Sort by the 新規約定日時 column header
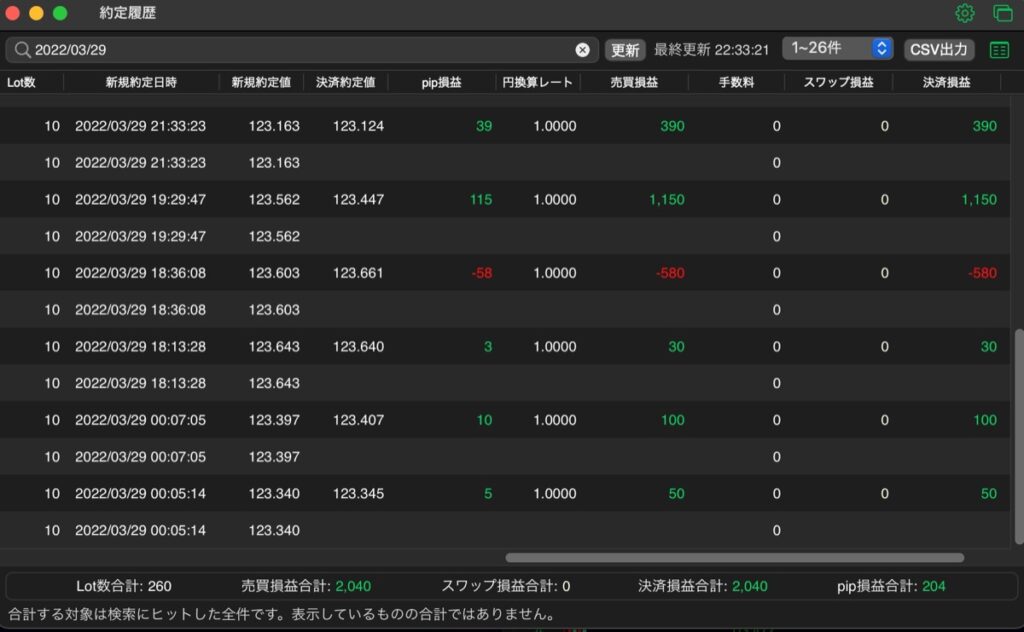This screenshot has height=632, width=1024. pyautogui.click(x=141, y=82)
